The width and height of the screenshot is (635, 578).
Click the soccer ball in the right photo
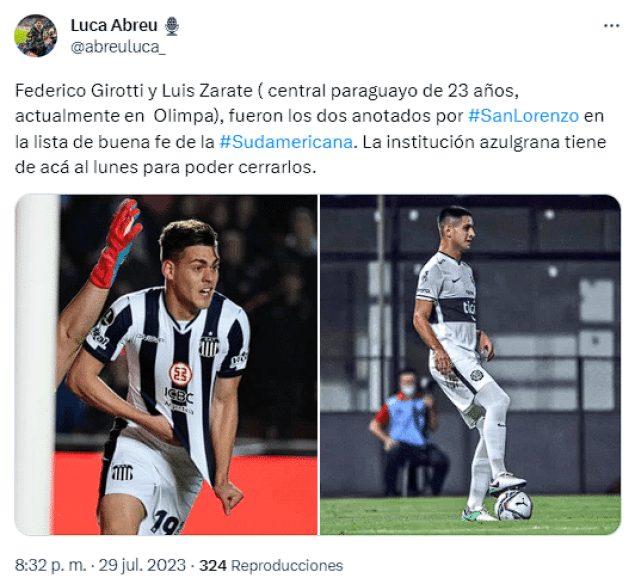513,505
